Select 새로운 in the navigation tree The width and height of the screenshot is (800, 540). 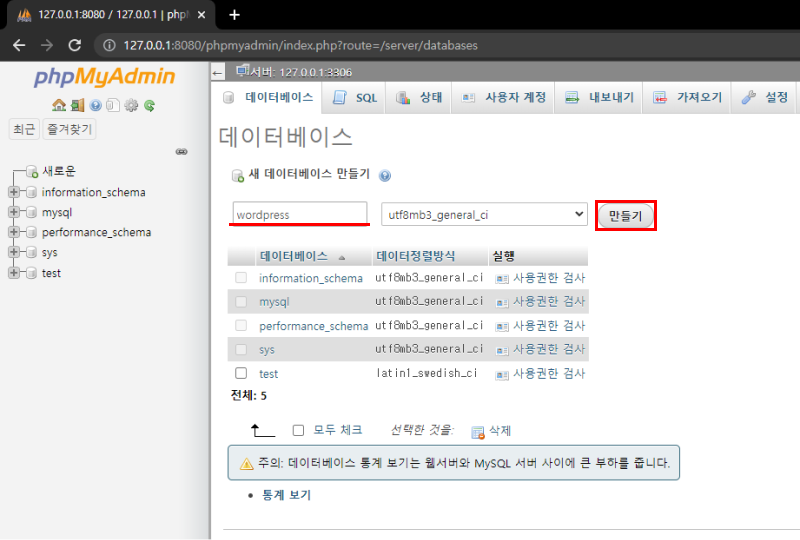(58, 171)
